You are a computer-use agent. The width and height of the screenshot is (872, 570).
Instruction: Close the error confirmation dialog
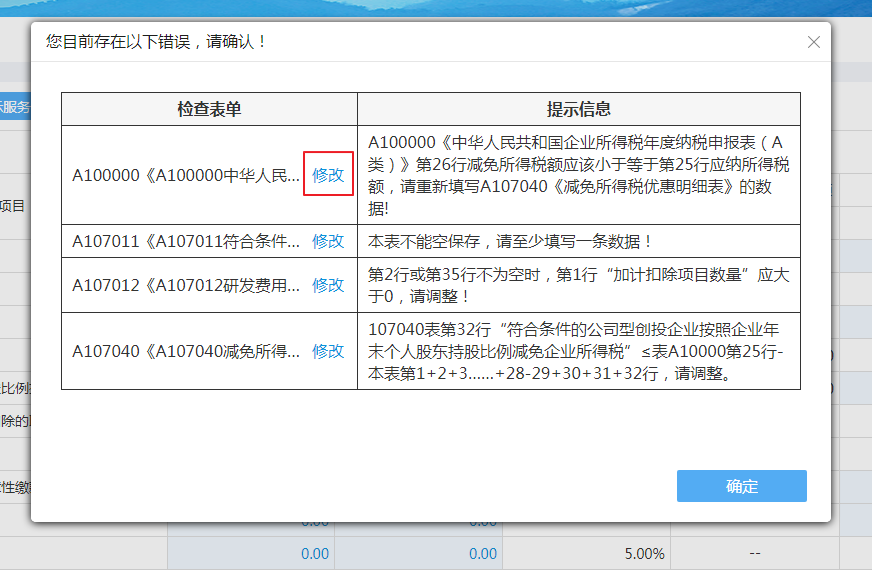(814, 42)
